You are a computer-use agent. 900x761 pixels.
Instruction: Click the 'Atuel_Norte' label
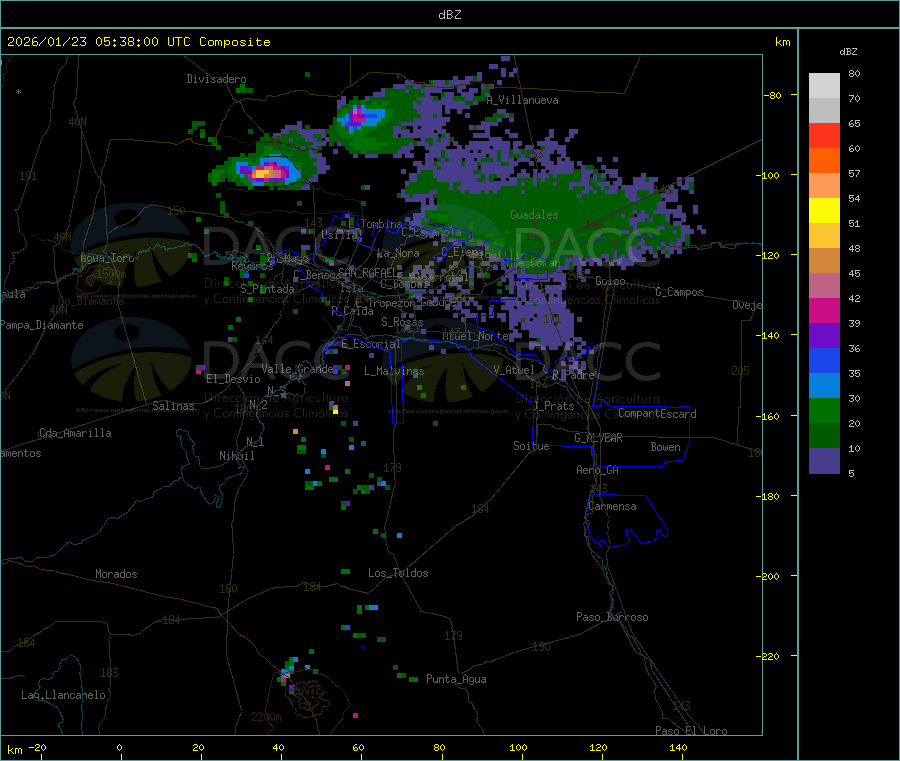[x=475, y=336]
